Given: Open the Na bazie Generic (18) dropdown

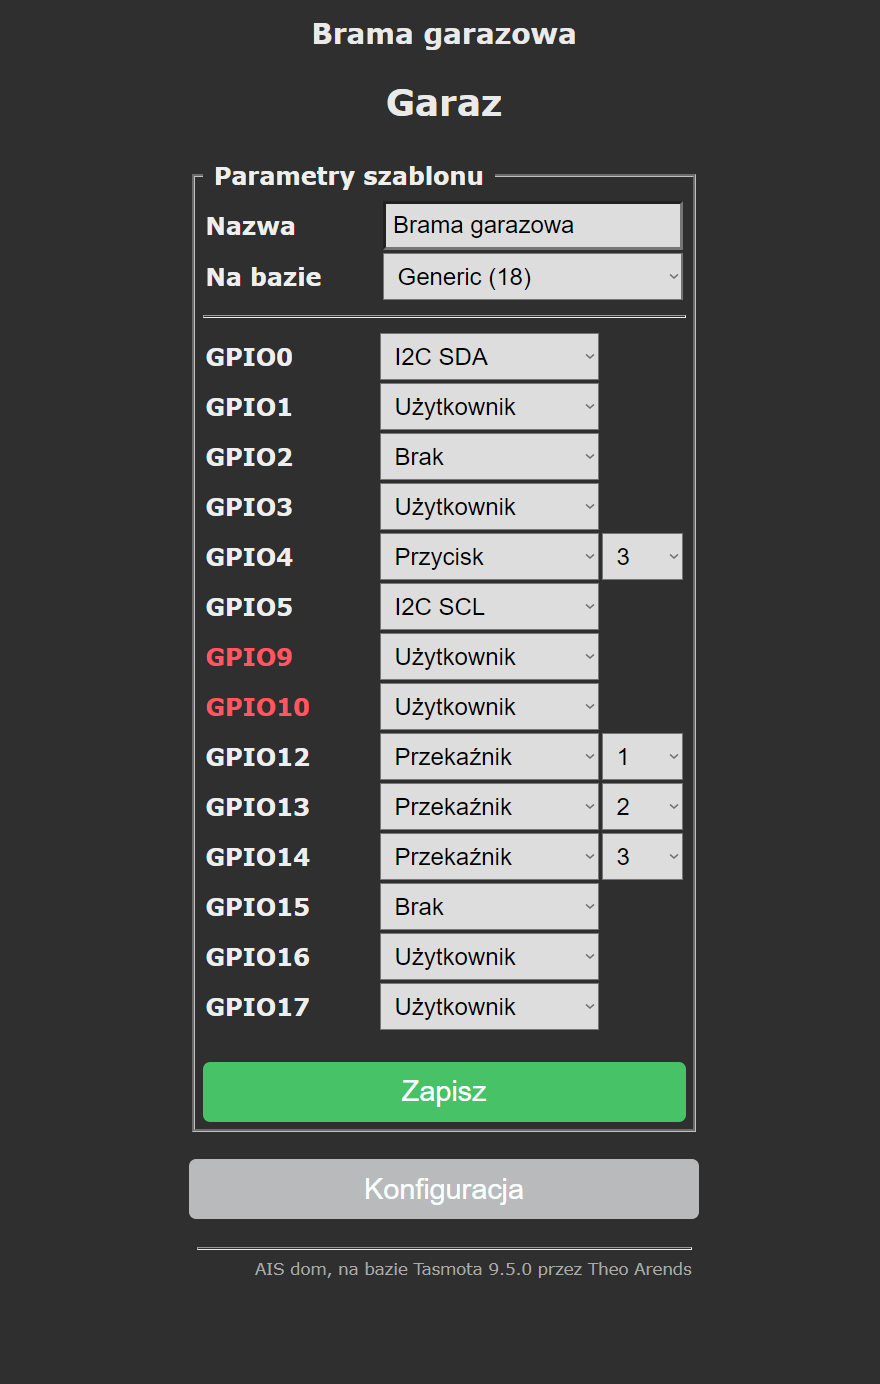Looking at the screenshot, I should coord(532,277).
